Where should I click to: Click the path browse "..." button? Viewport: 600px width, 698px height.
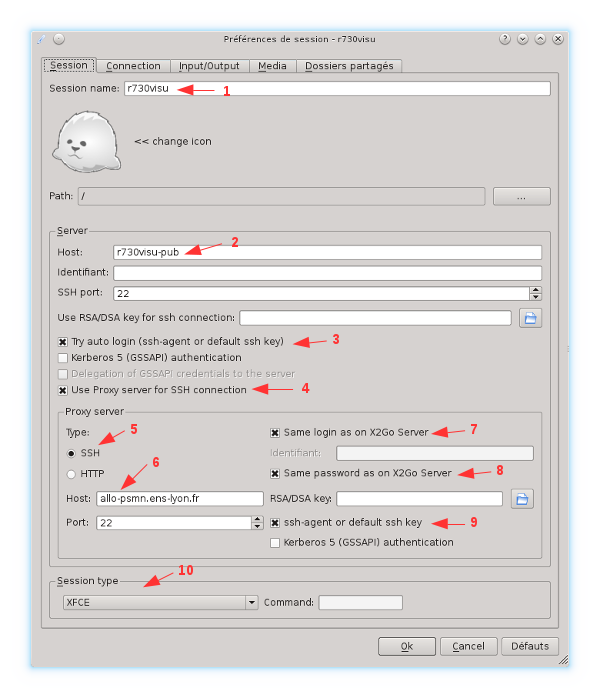pos(522,197)
